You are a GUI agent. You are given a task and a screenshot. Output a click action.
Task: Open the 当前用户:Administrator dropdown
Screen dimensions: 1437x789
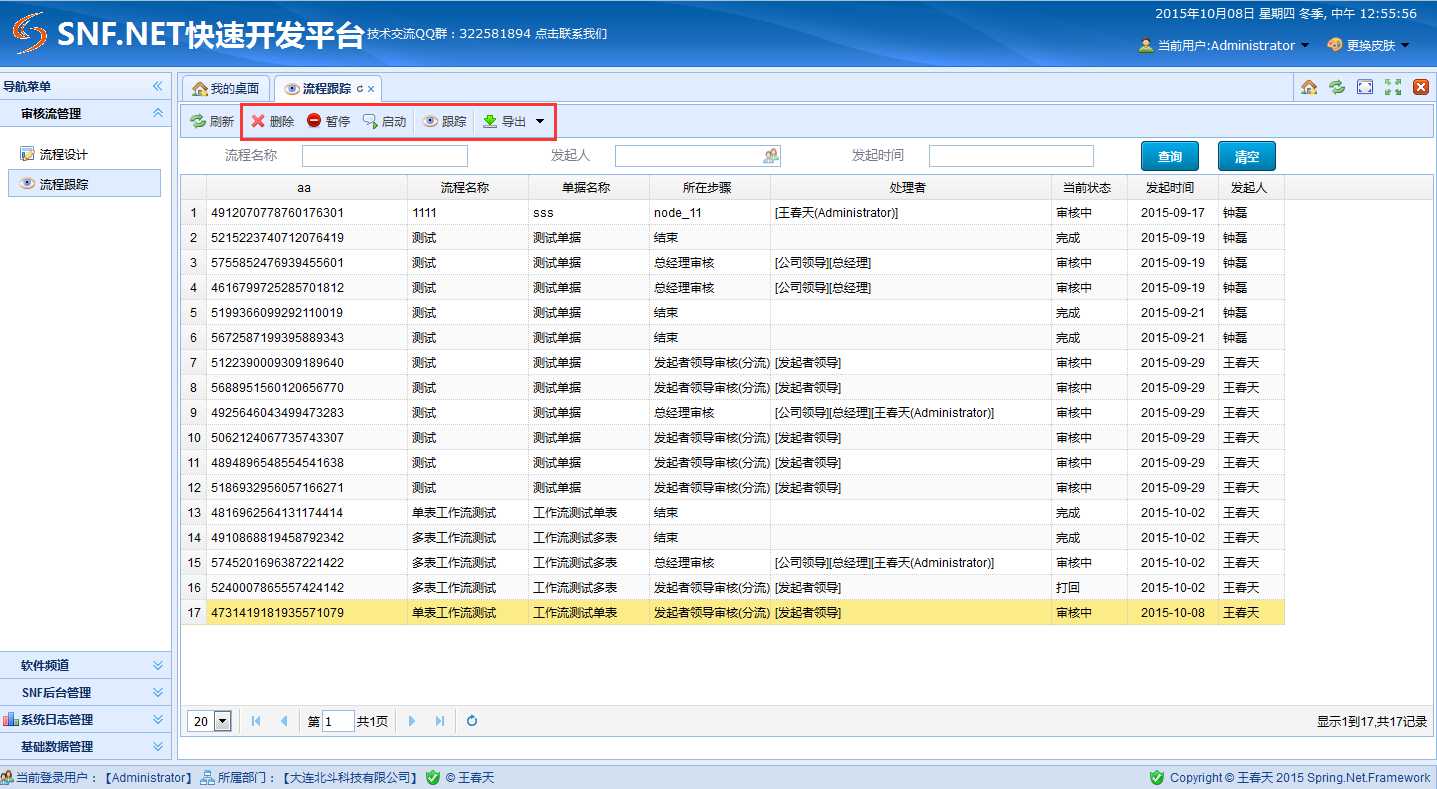tap(1224, 45)
